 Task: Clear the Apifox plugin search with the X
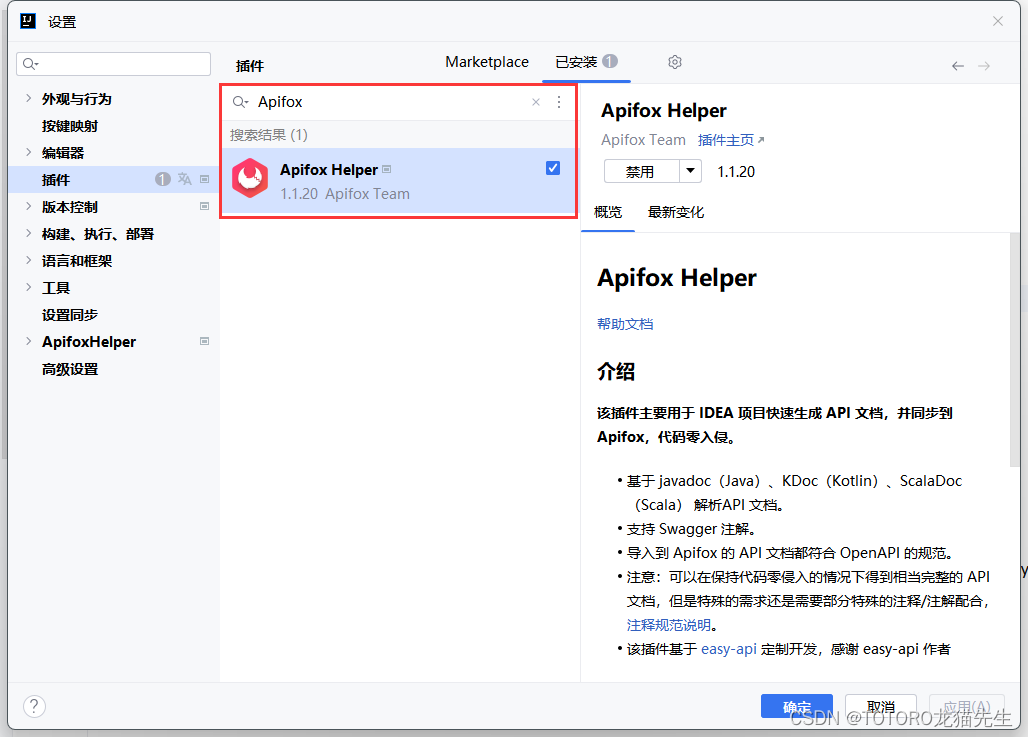click(x=535, y=102)
